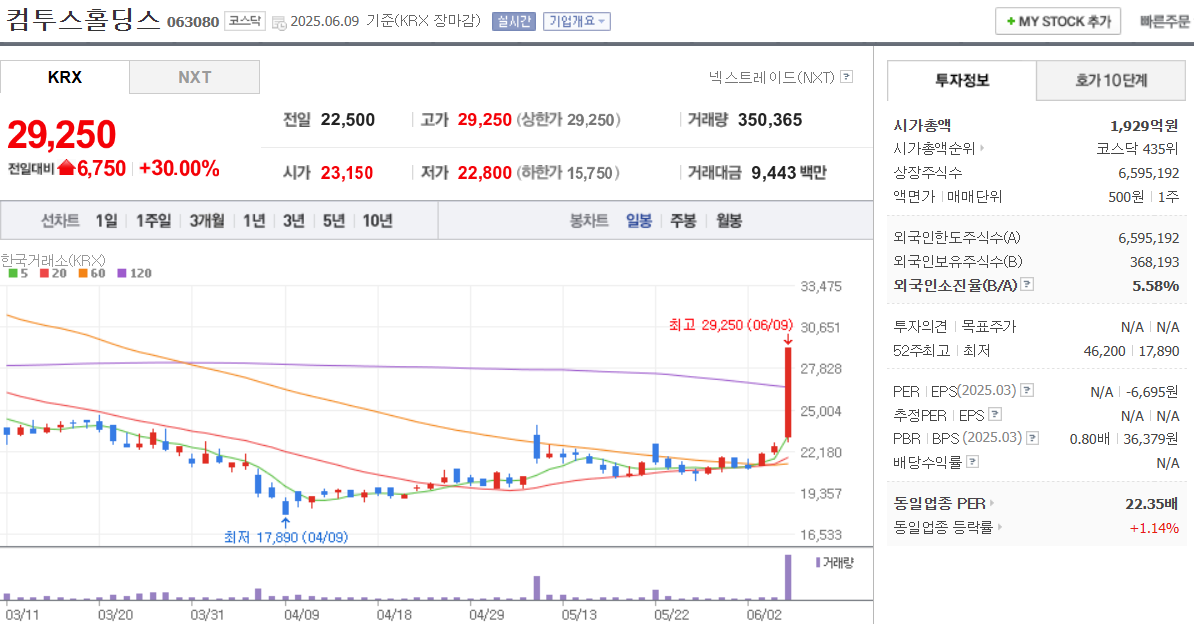Click the 거래대금 value 9,443 백만
Image resolution: width=1194 pixels, height=624 pixels.
(788, 173)
